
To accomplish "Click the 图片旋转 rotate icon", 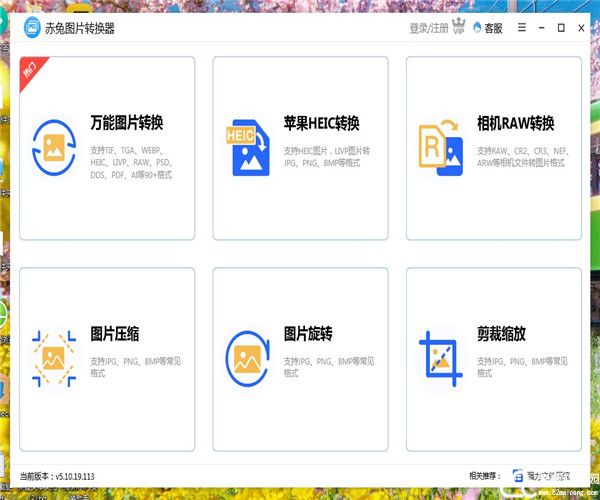I will (x=249, y=357).
